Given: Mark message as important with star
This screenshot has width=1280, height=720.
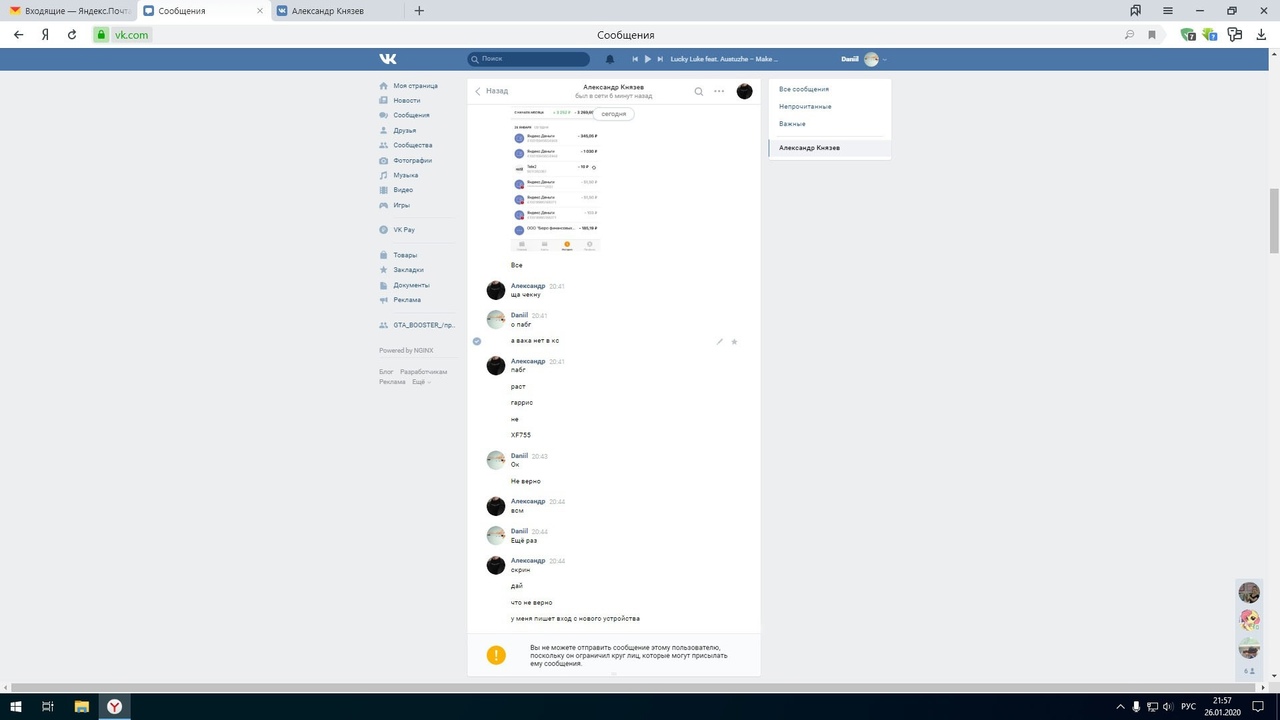Looking at the screenshot, I should coord(734,342).
